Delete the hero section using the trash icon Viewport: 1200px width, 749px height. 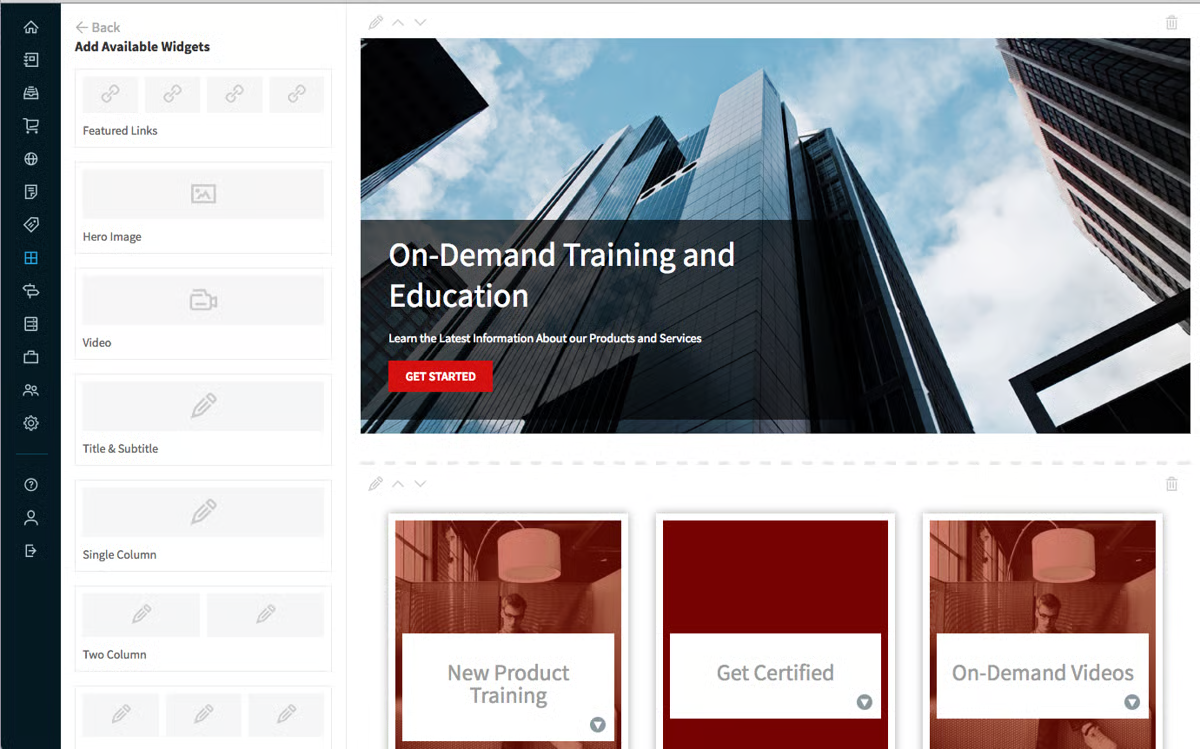click(x=1171, y=21)
